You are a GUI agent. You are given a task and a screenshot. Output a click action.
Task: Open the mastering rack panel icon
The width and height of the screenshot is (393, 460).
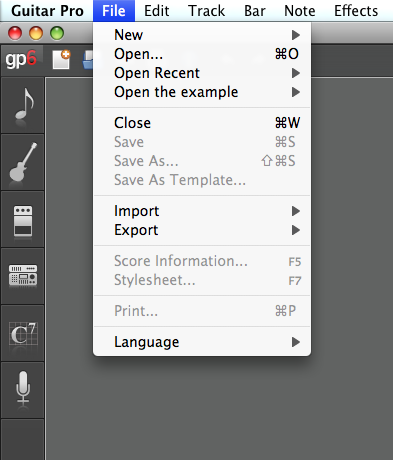pyautogui.click(x=23, y=276)
